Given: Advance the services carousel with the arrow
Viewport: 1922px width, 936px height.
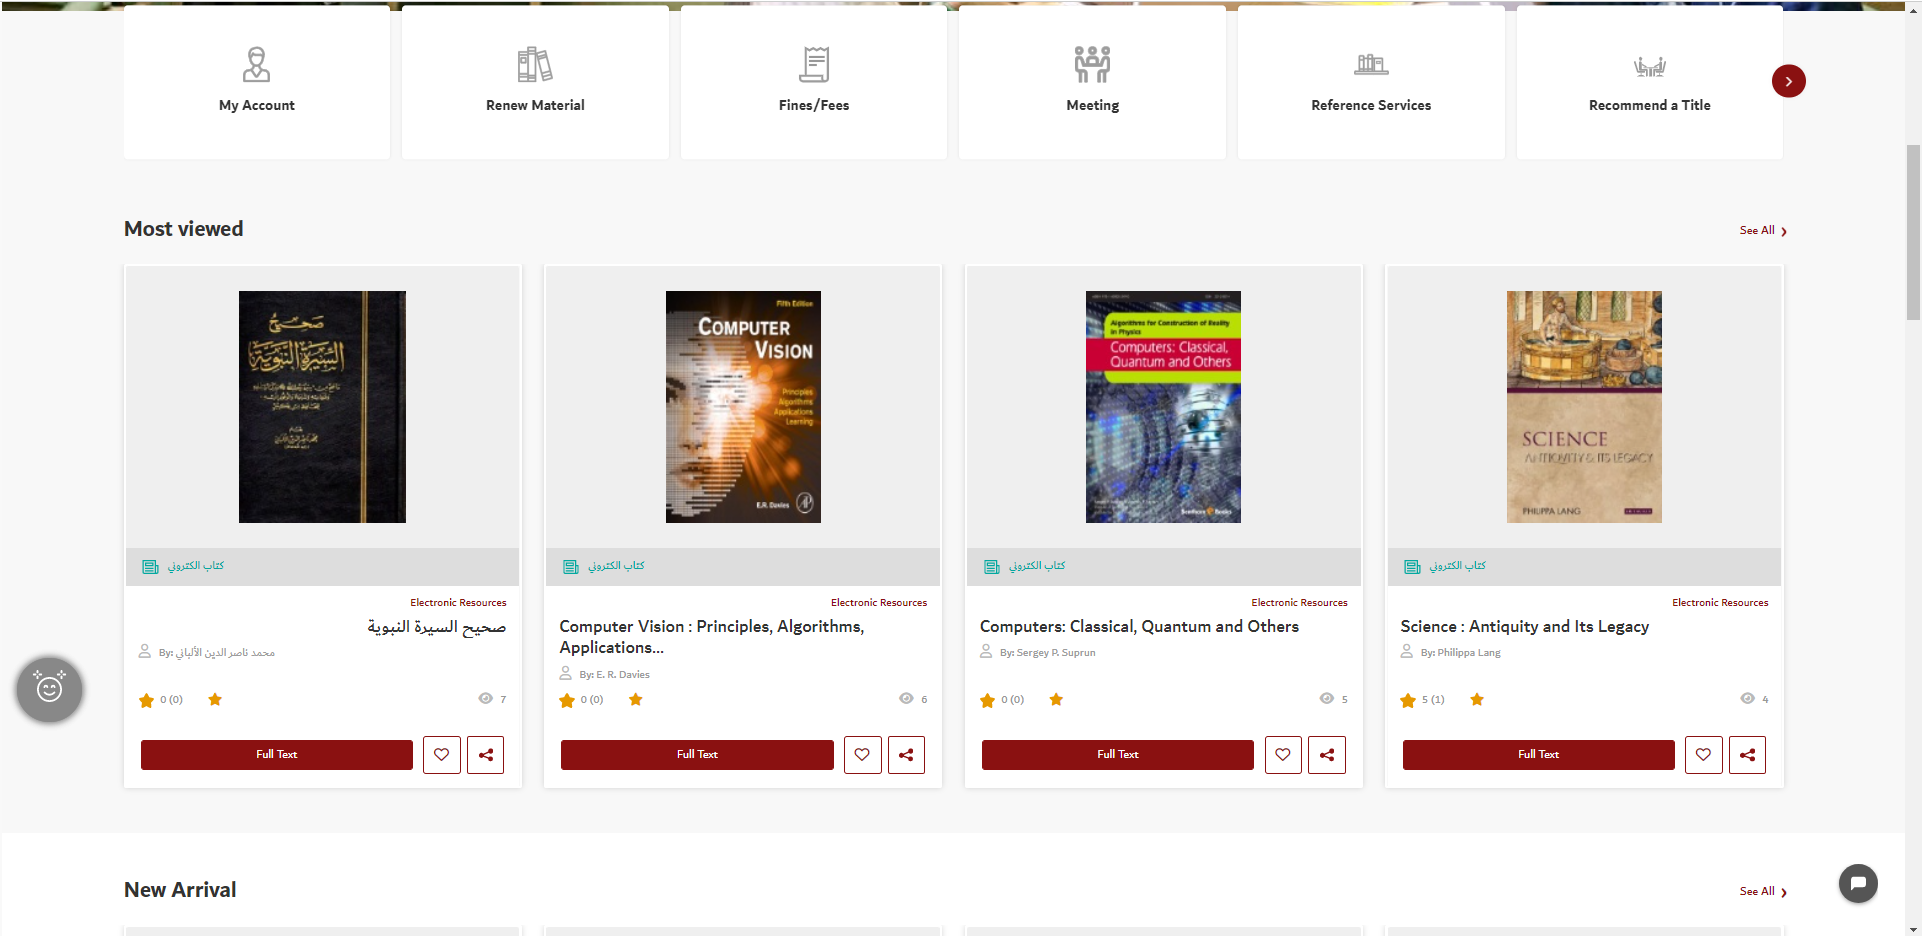Looking at the screenshot, I should pos(1789,81).
